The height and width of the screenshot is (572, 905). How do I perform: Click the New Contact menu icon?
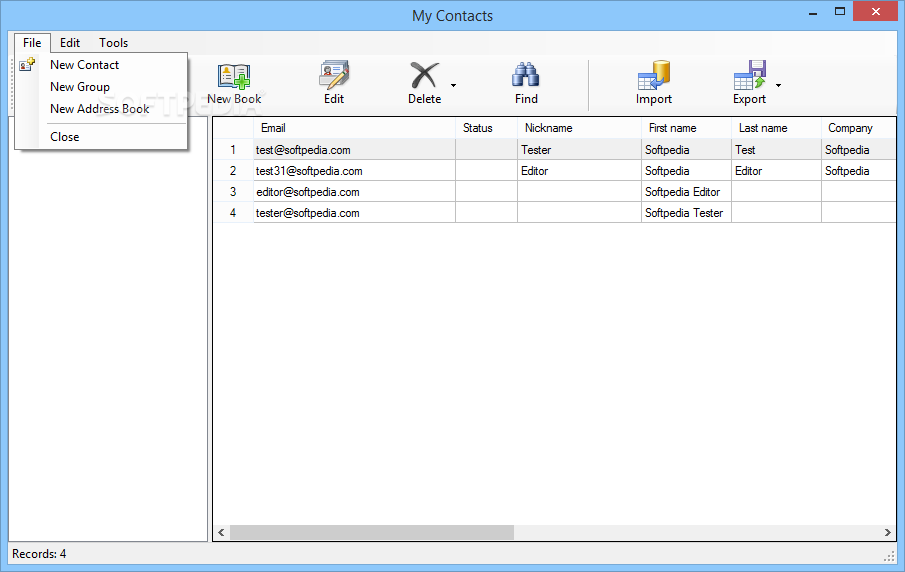(27, 65)
